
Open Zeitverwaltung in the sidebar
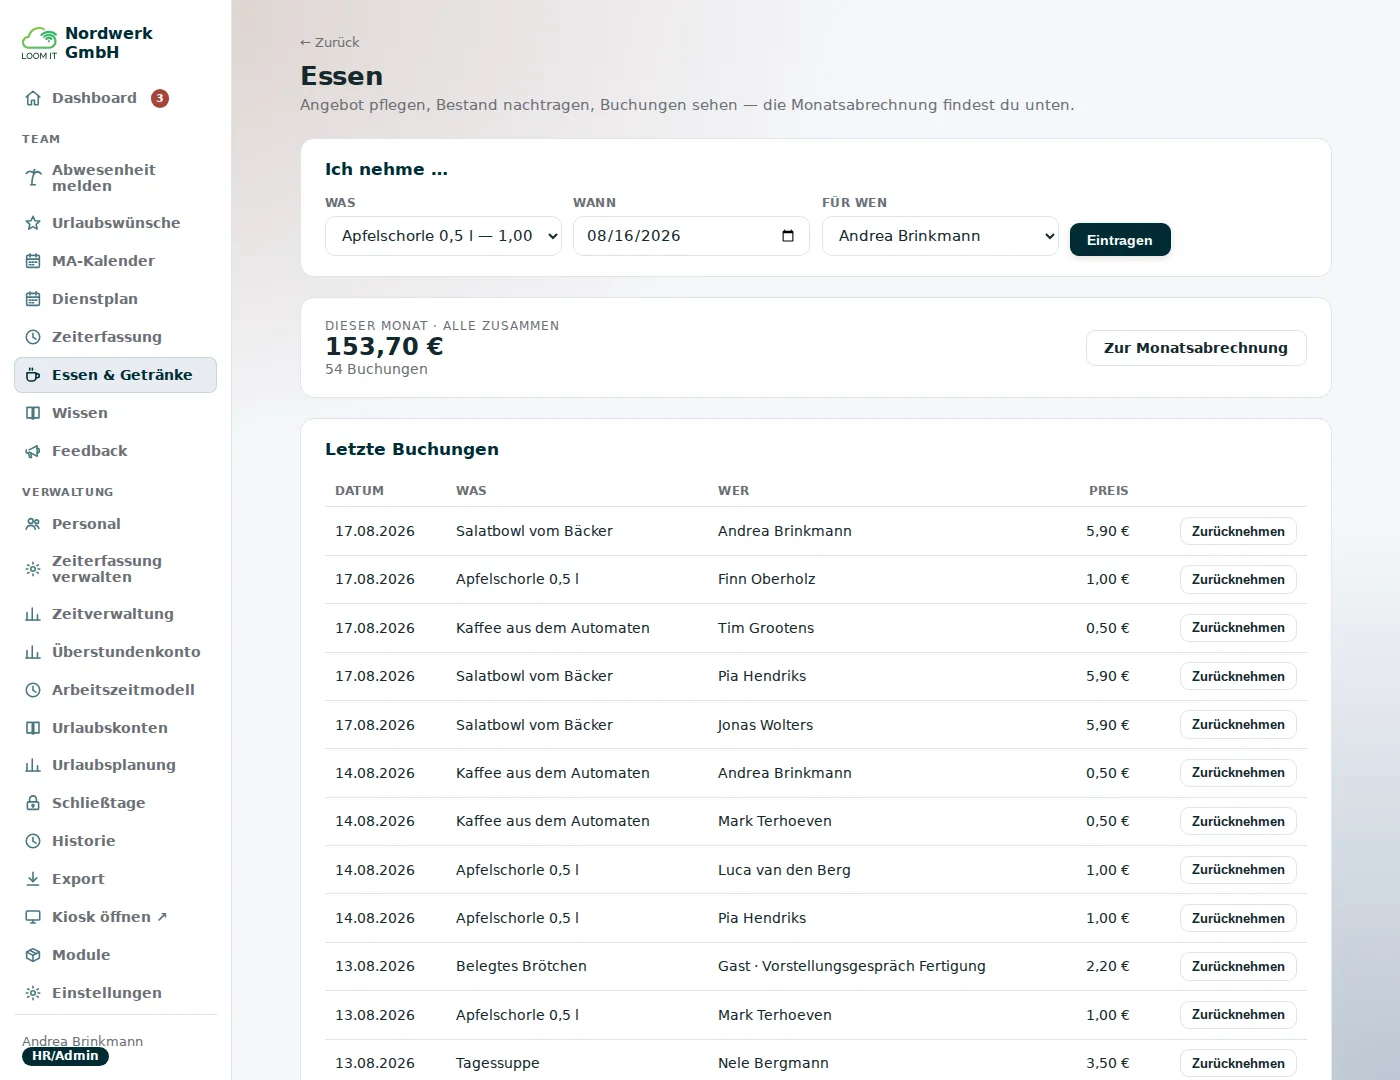click(x=115, y=614)
